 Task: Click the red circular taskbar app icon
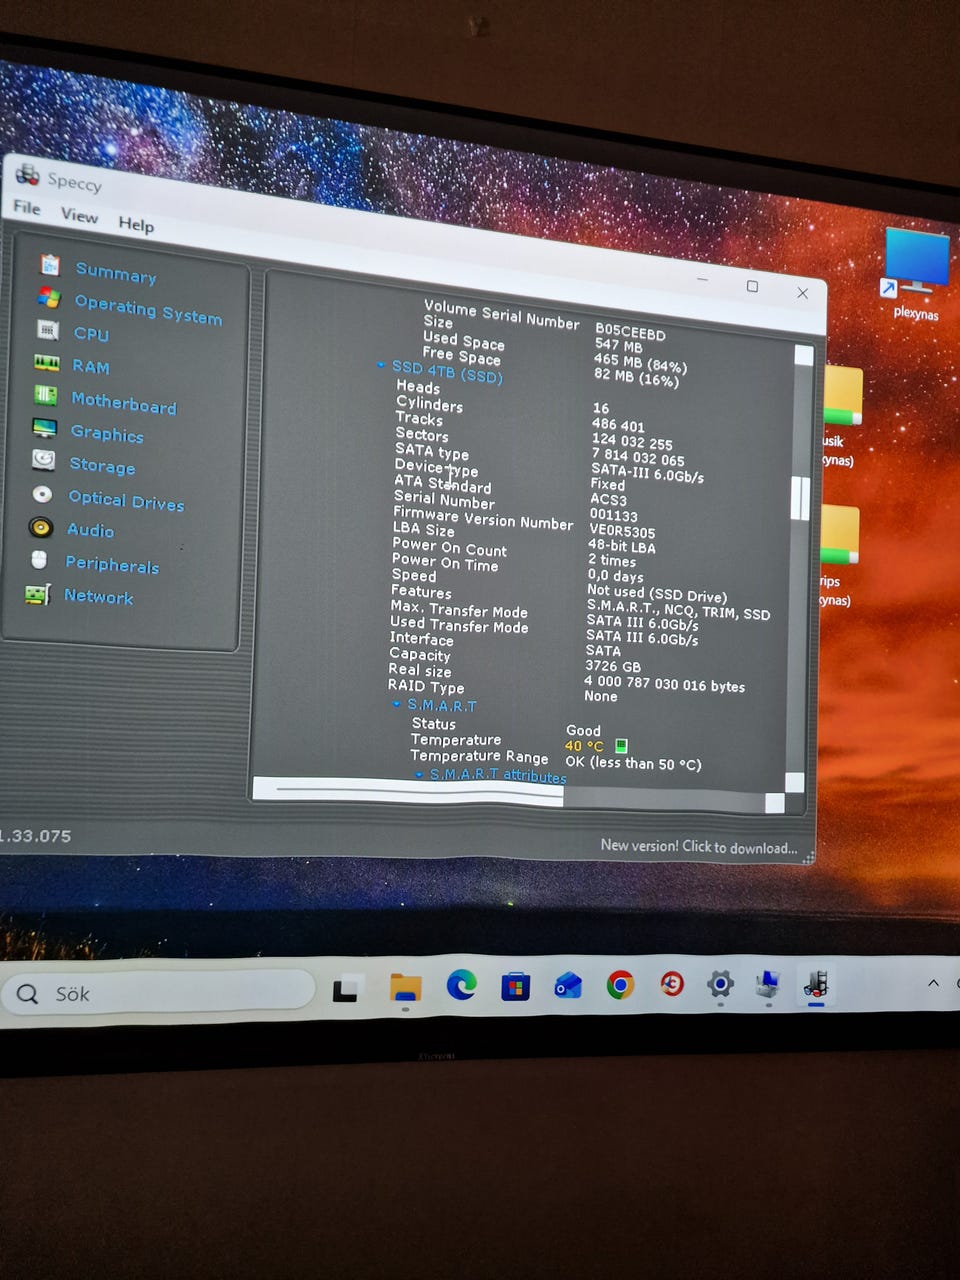tap(672, 985)
